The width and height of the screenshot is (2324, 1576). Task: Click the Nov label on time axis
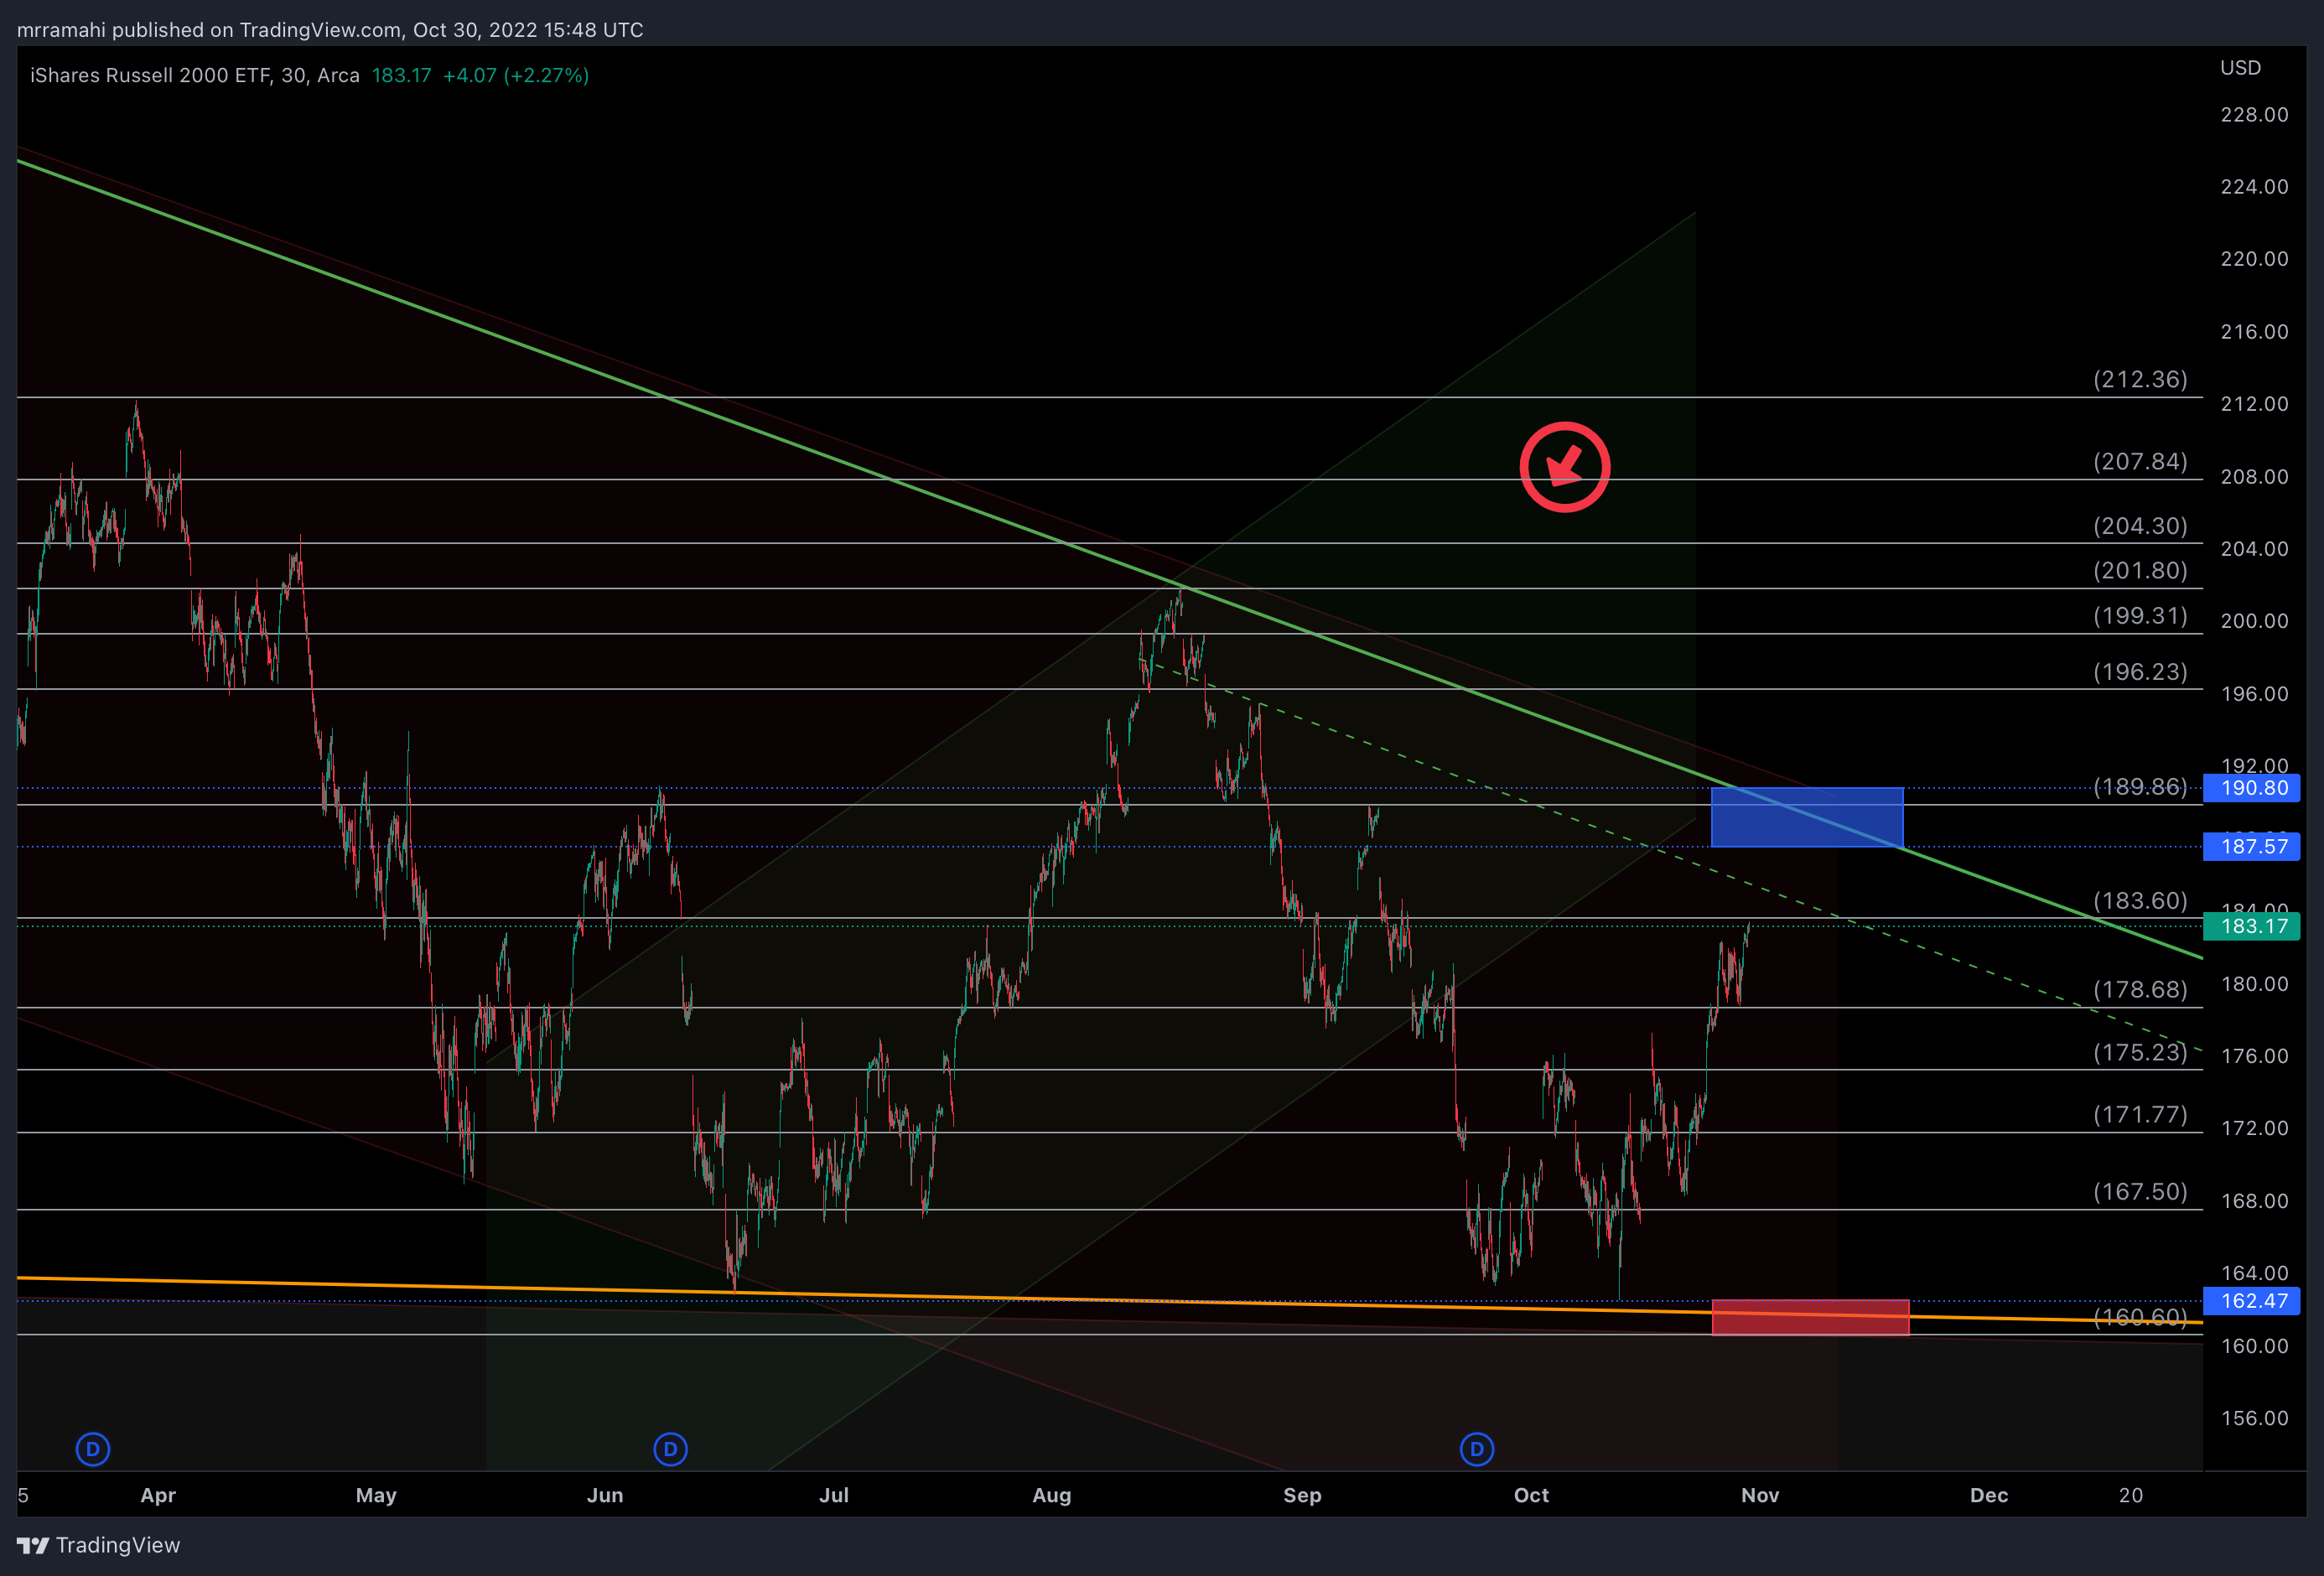(1759, 1495)
